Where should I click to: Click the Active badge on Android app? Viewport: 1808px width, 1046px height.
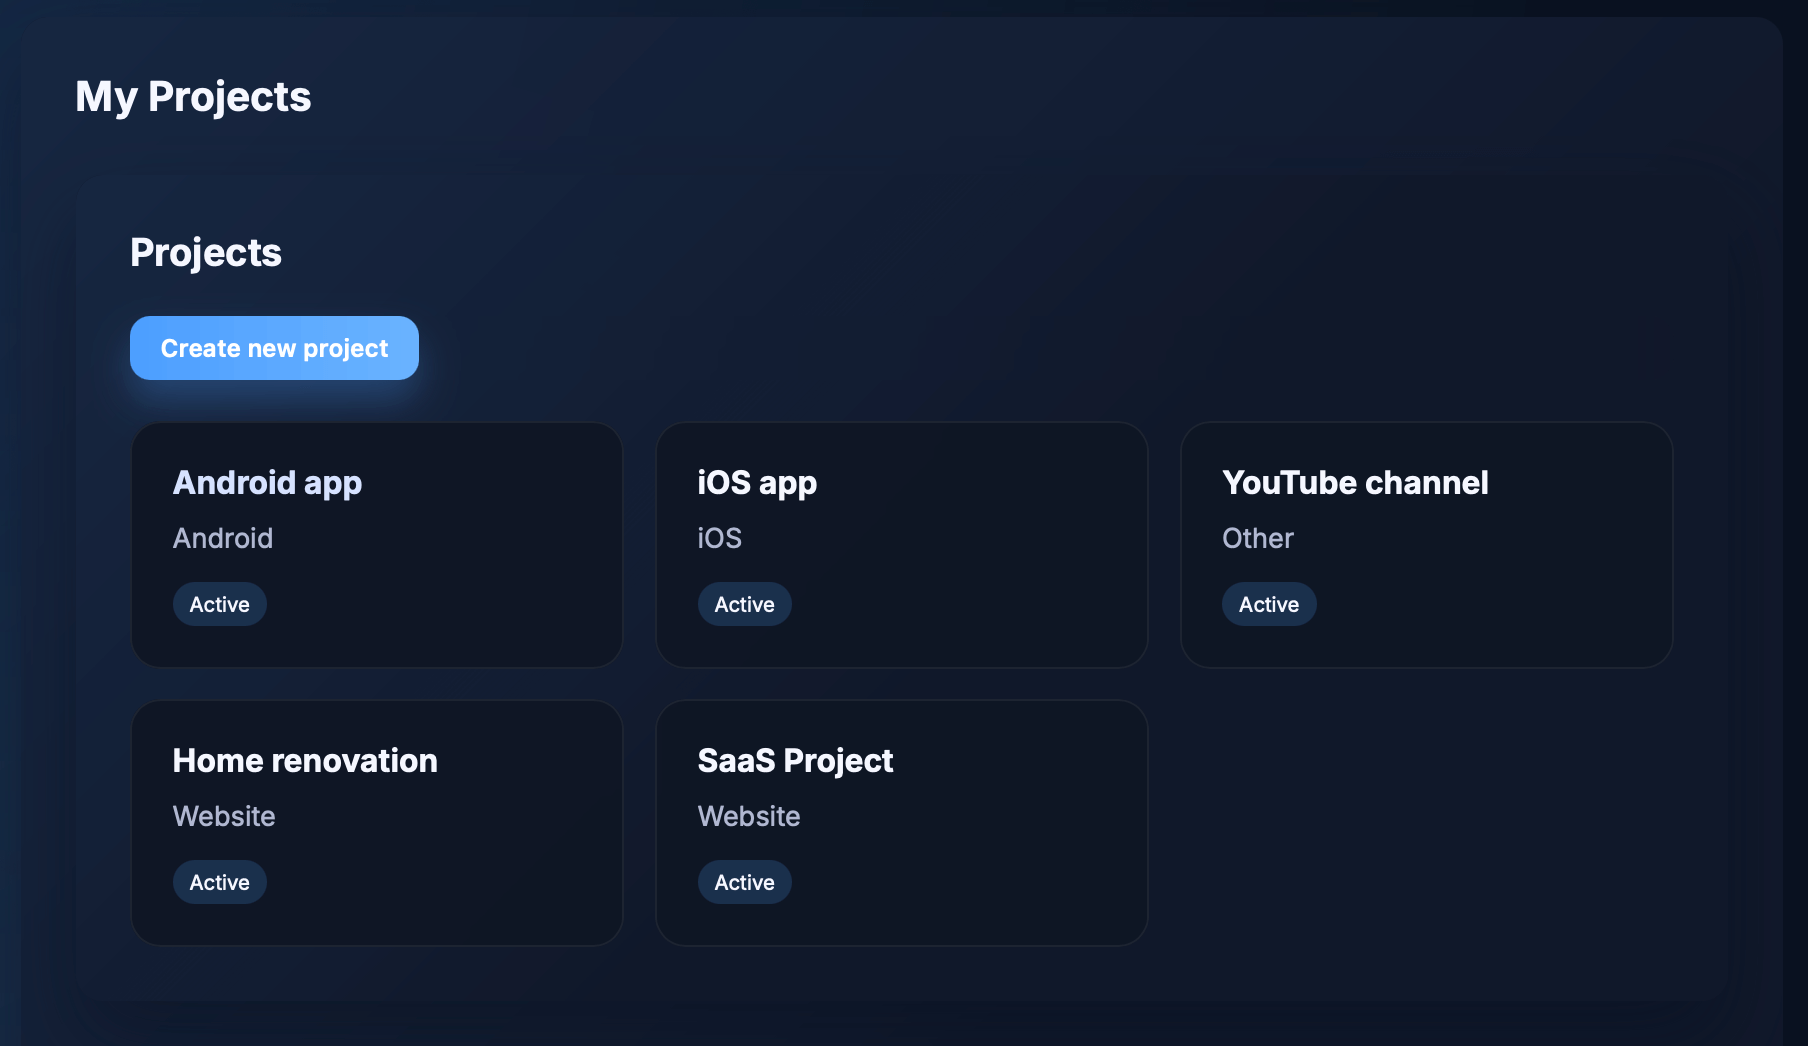[x=219, y=603]
